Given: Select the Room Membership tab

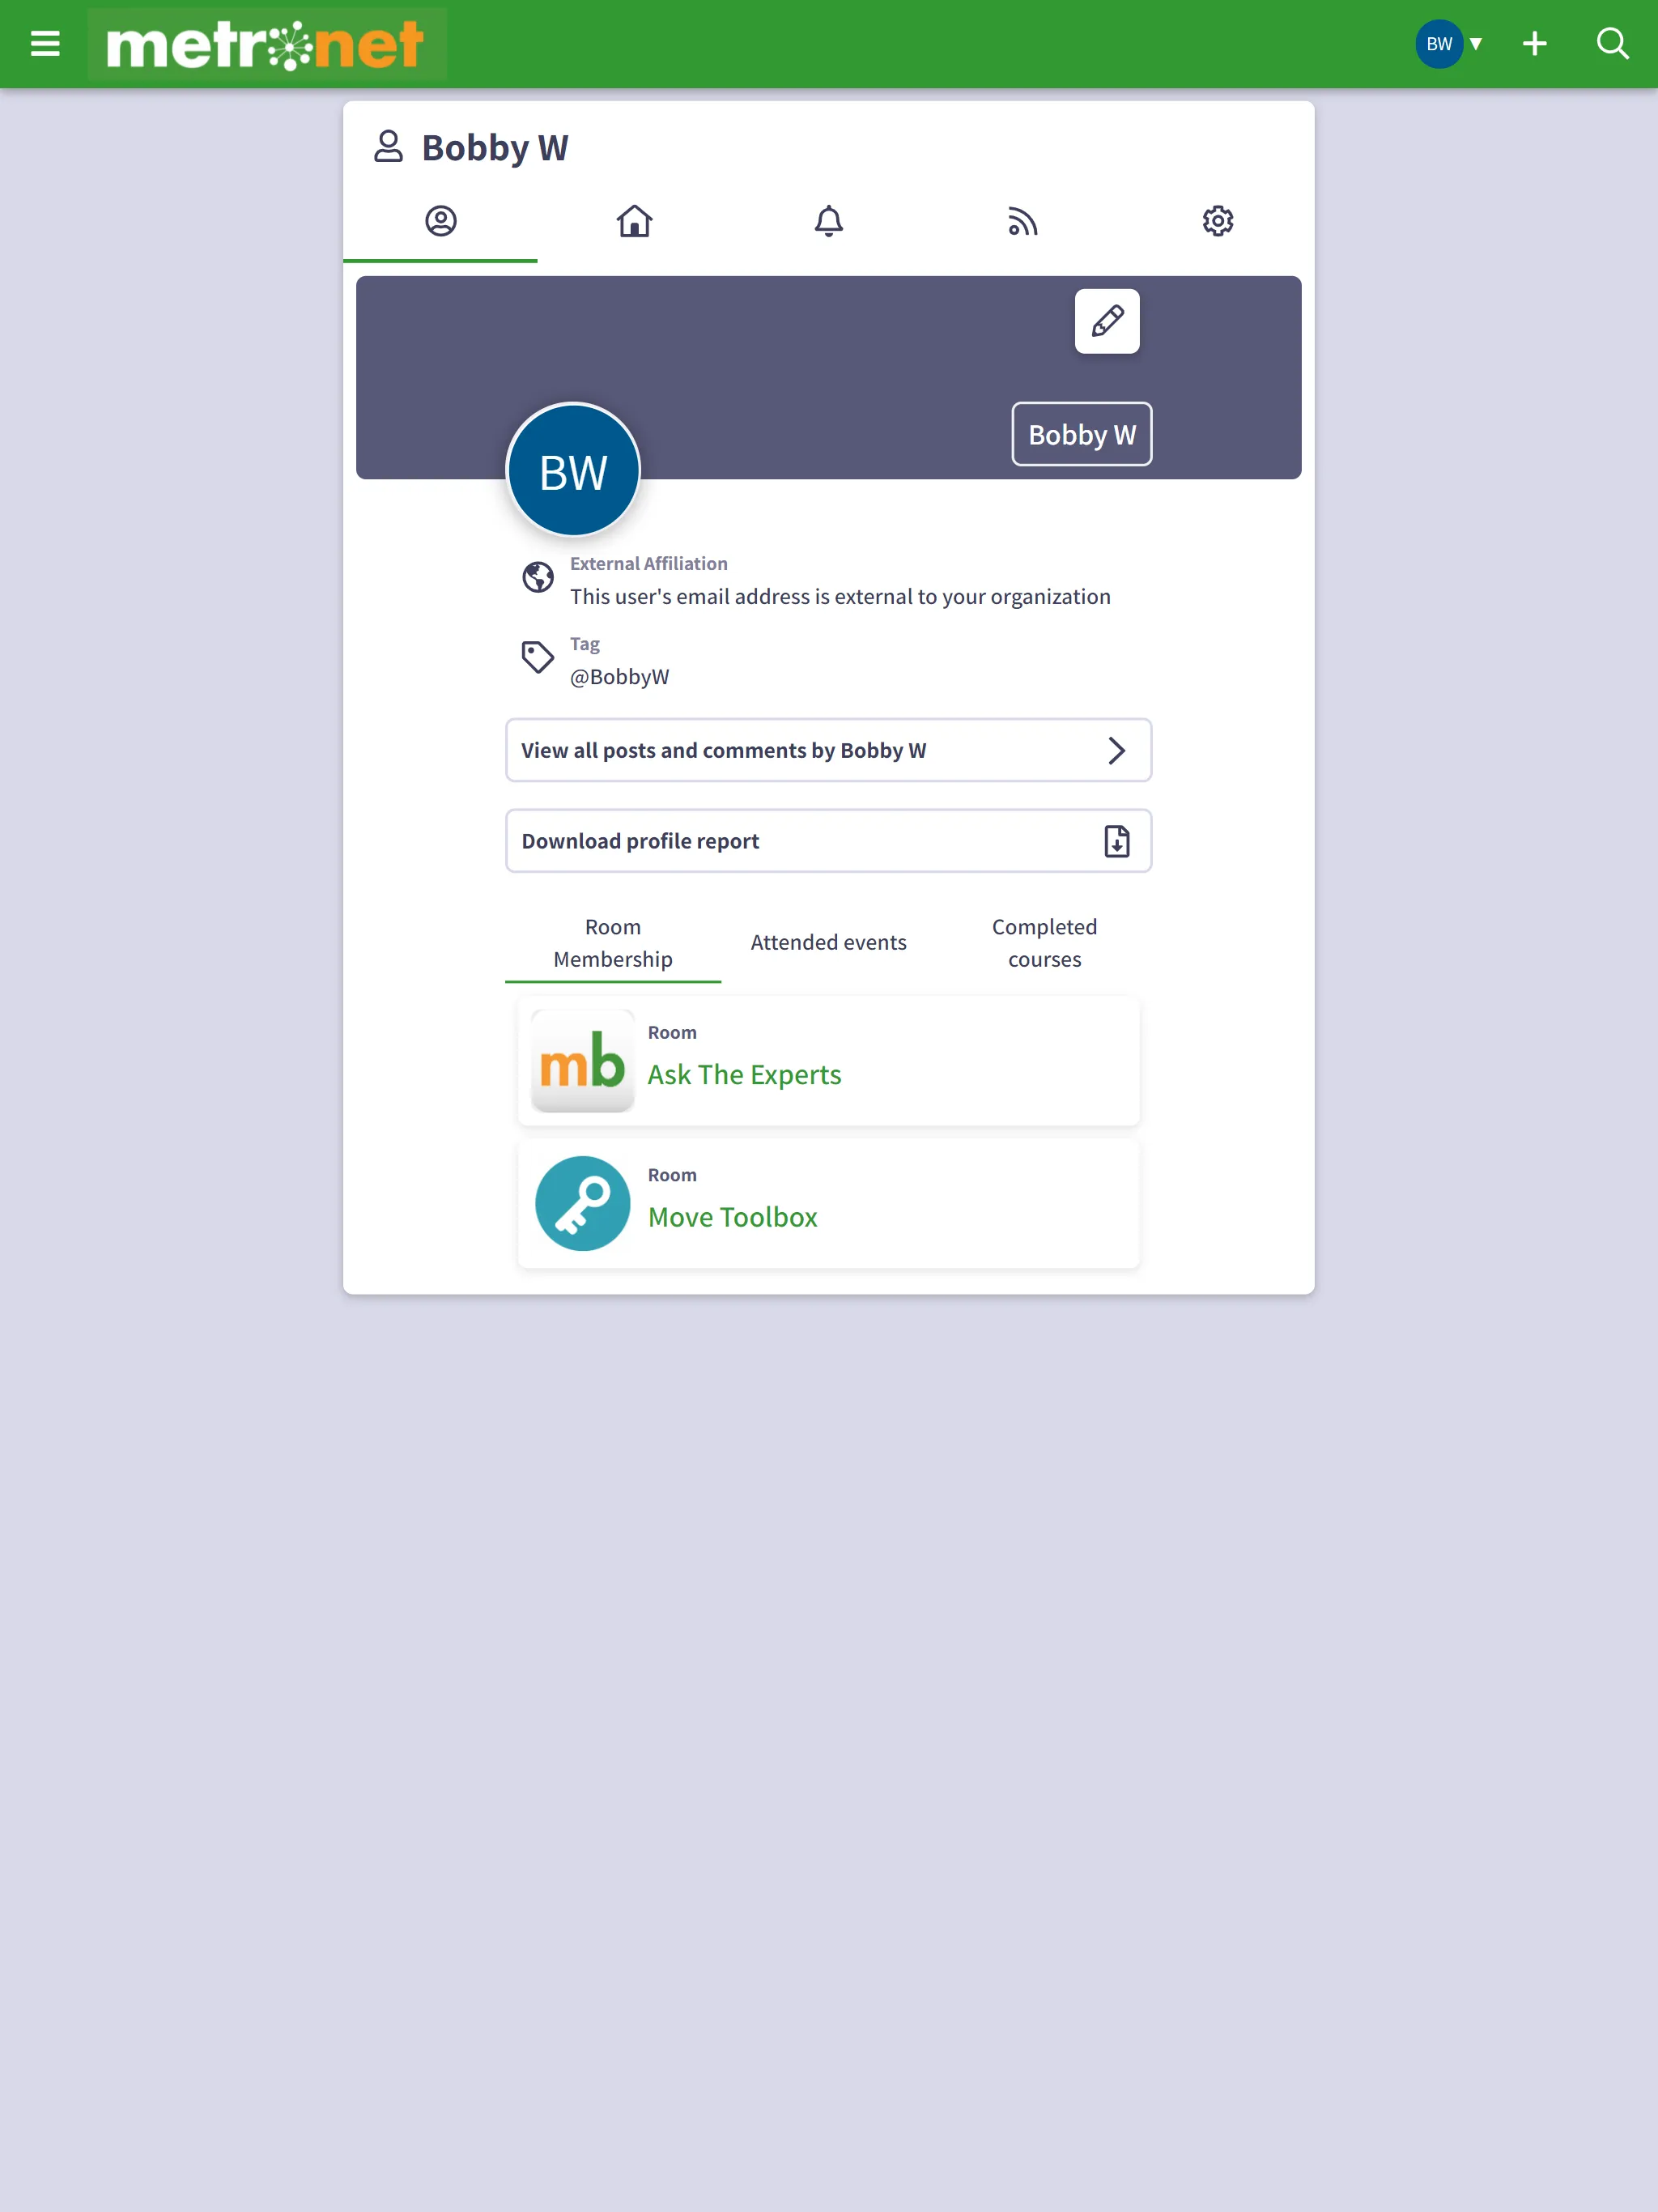Looking at the screenshot, I should (x=611, y=942).
